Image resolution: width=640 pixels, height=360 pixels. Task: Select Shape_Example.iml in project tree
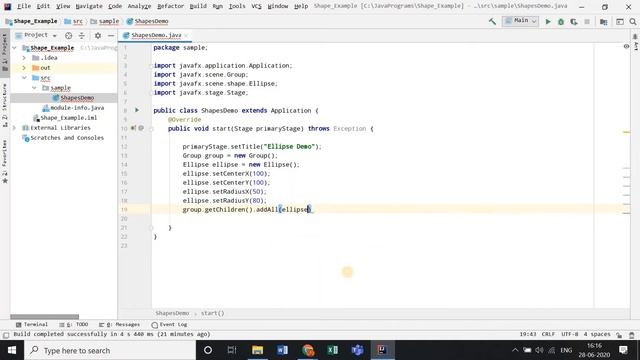[x=64, y=118]
